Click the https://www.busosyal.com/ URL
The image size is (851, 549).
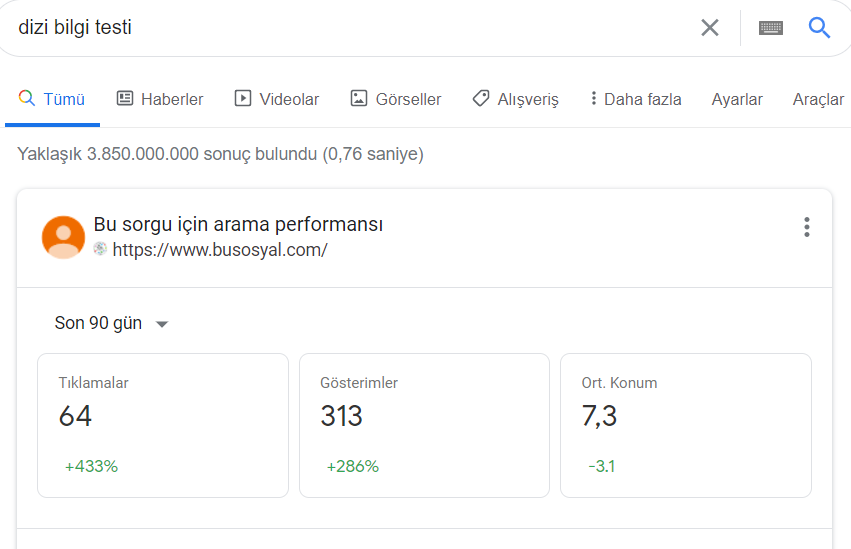coord(220,250)
